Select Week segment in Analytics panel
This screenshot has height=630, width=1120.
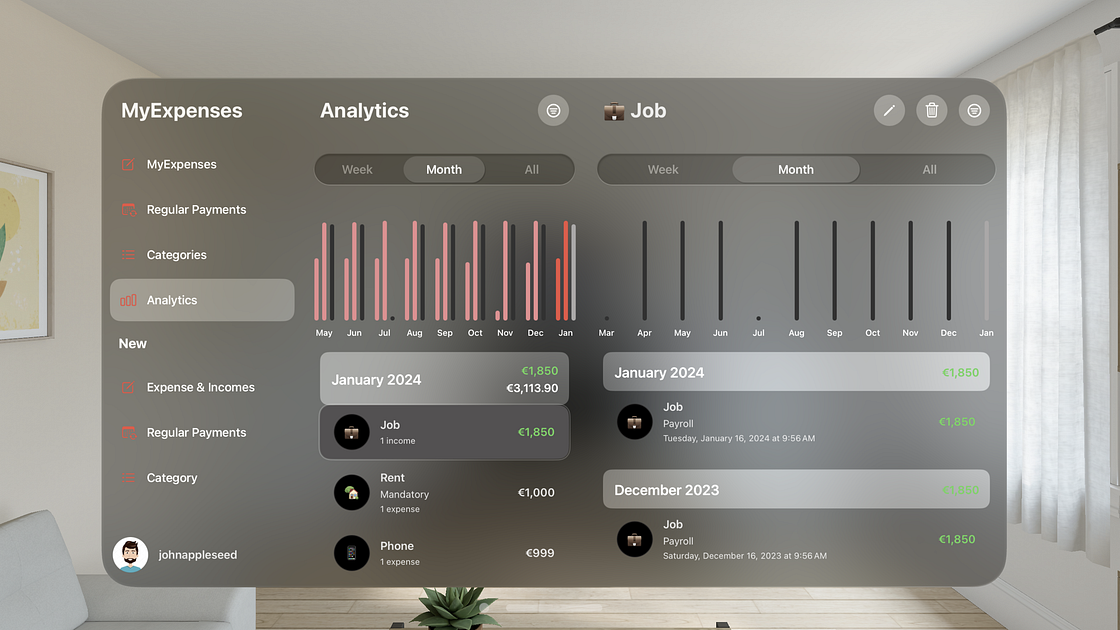tap(357, 169)
